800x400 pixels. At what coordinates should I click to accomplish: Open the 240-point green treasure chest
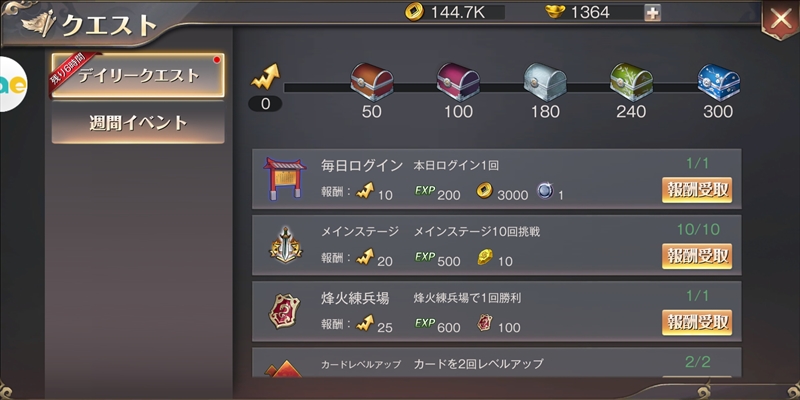632,82
